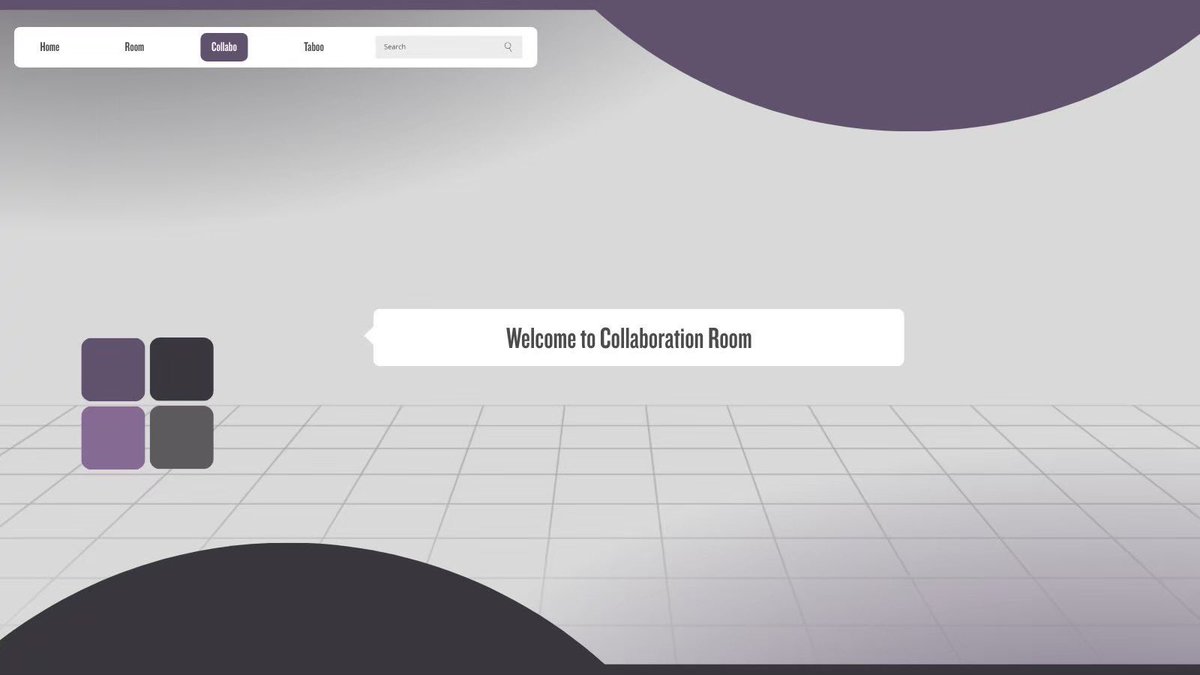Select the light purple bottom-left square tile
The width and height of the screenshot is (1200, 675).
tap(113, 438)
